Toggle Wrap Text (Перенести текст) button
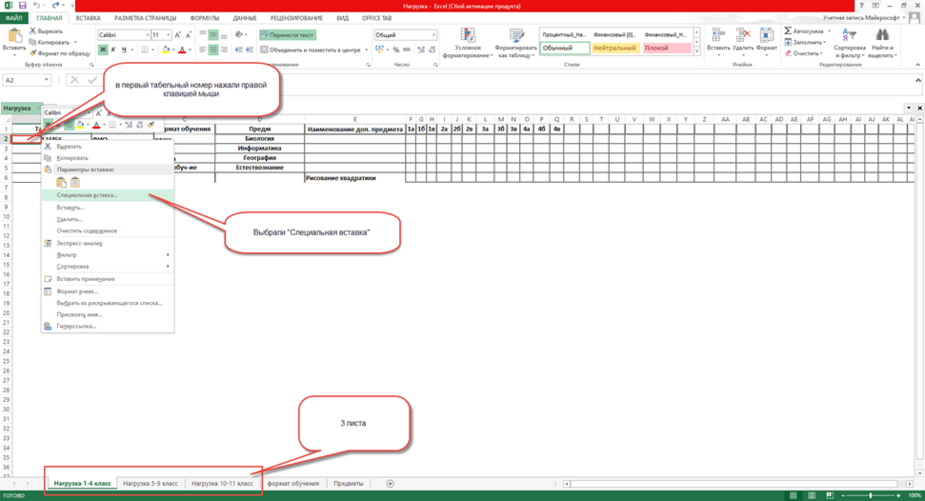 (290, 35)
